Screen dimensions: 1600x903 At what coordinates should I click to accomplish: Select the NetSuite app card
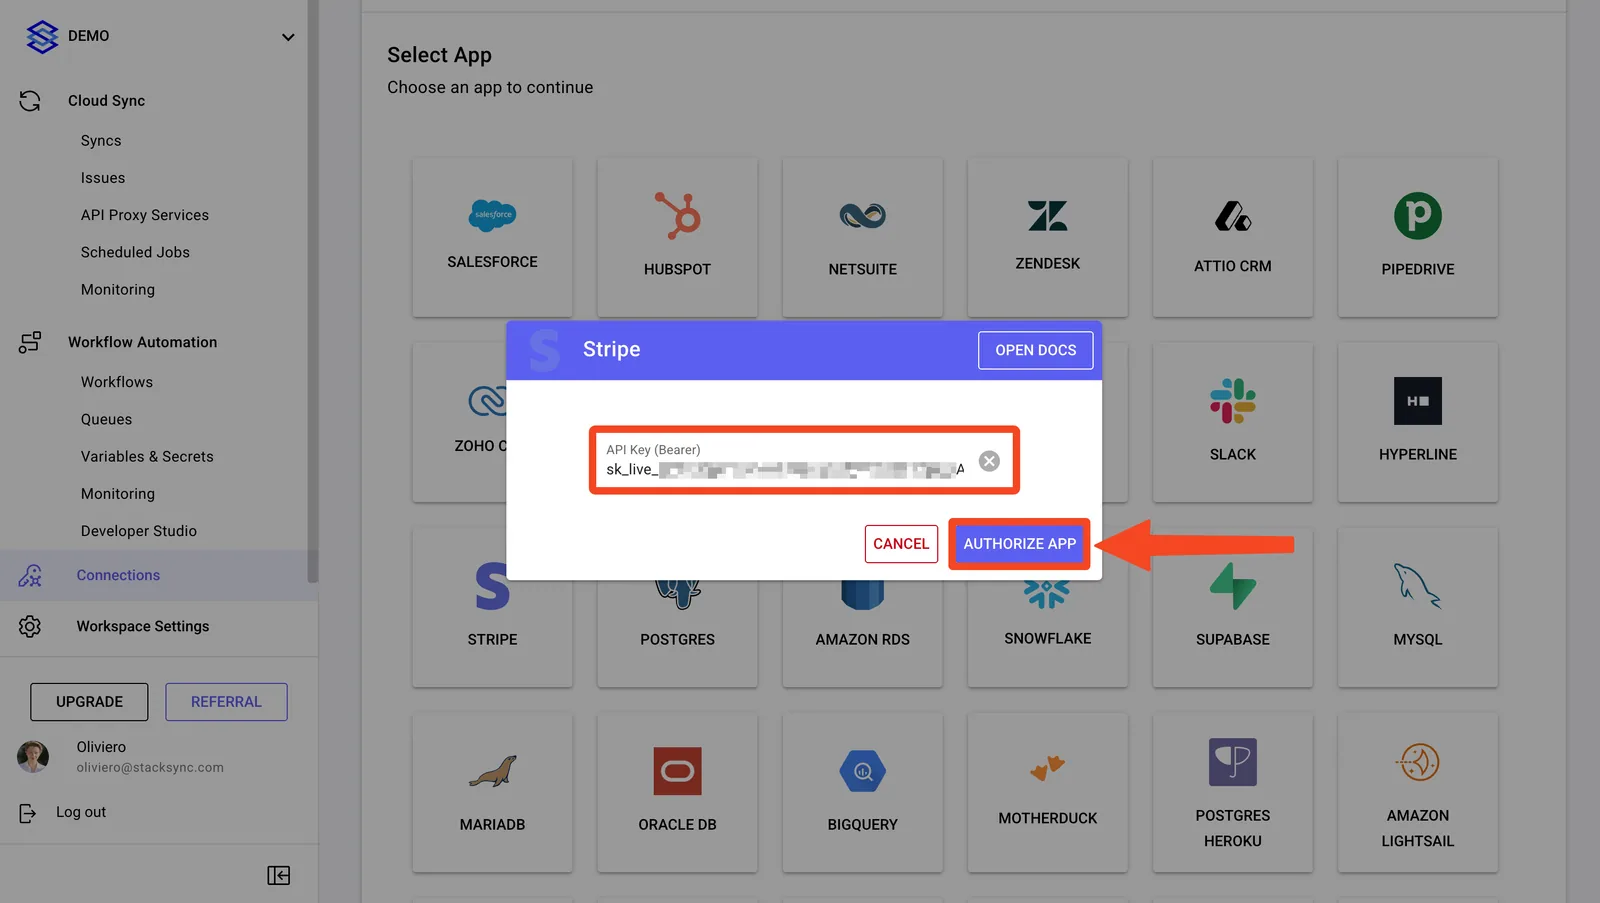[x=862, y=237]
